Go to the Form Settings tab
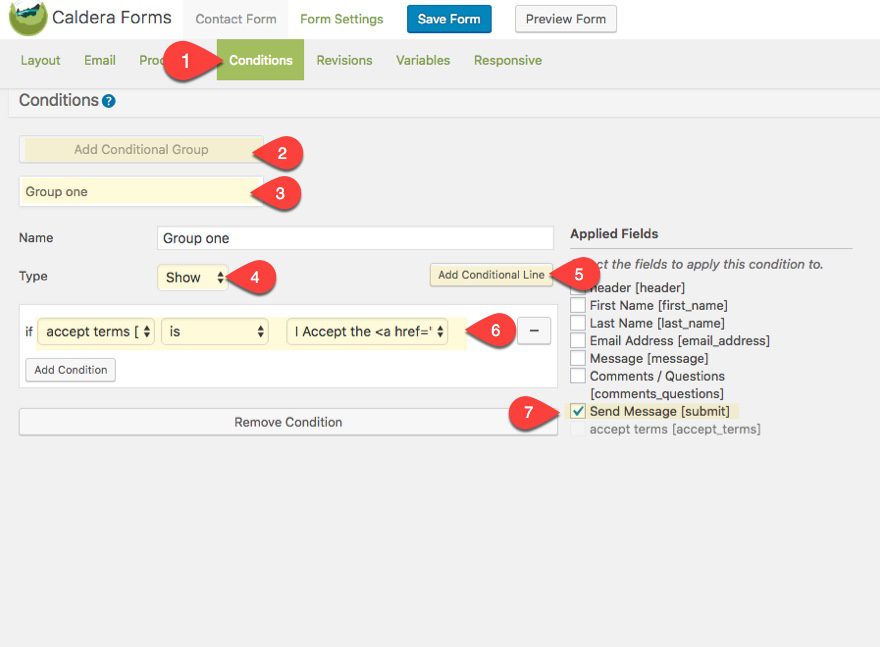This screenshot has width=880, height=647. pyautogui.click(x=341, y=19)
